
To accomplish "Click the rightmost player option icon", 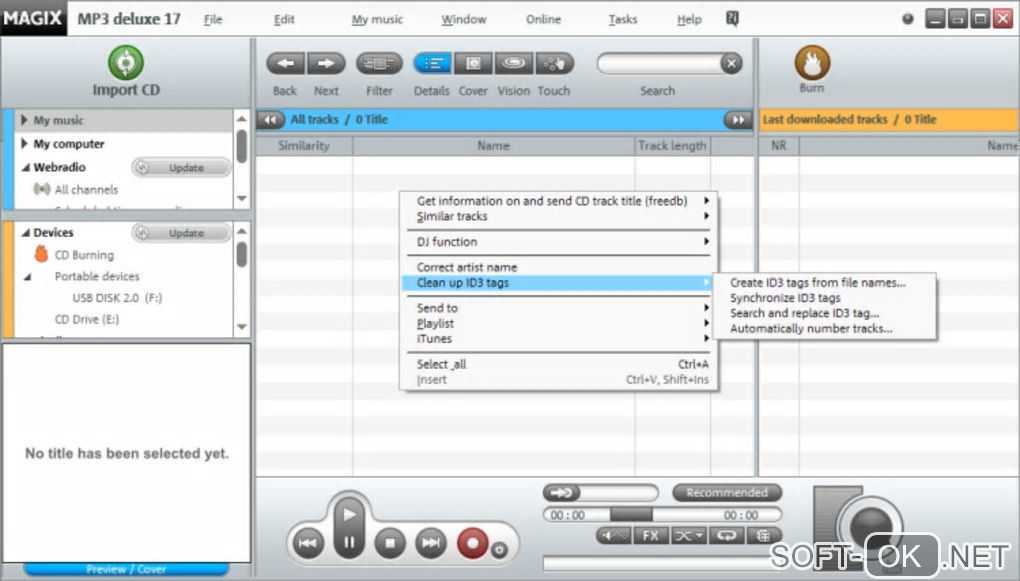I will click(x=764, y=535).
